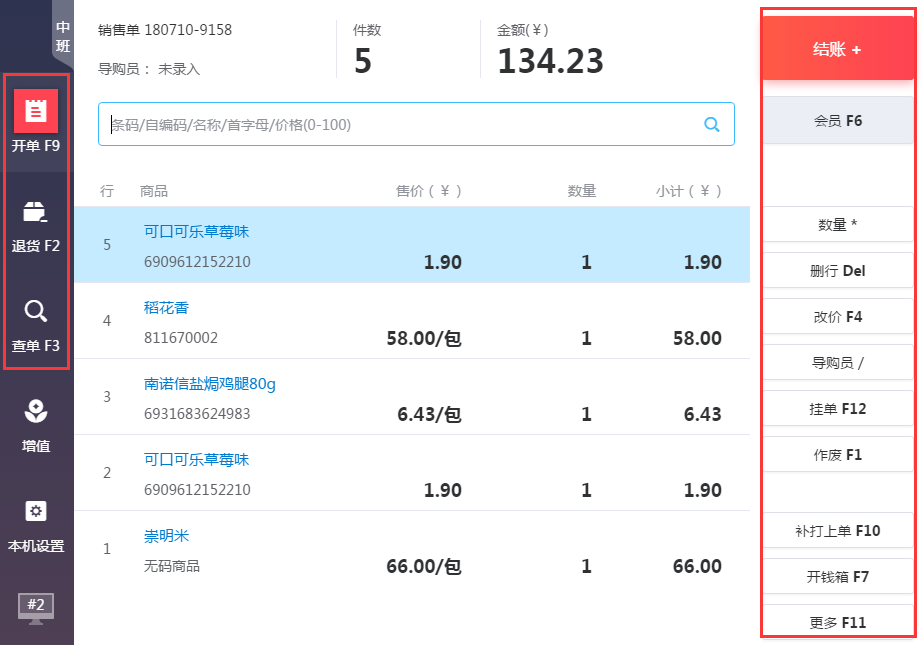Open the cash drawer with 开钱箱 F7
The height and width of the screenshot is (645, 923).
(838, 577)
